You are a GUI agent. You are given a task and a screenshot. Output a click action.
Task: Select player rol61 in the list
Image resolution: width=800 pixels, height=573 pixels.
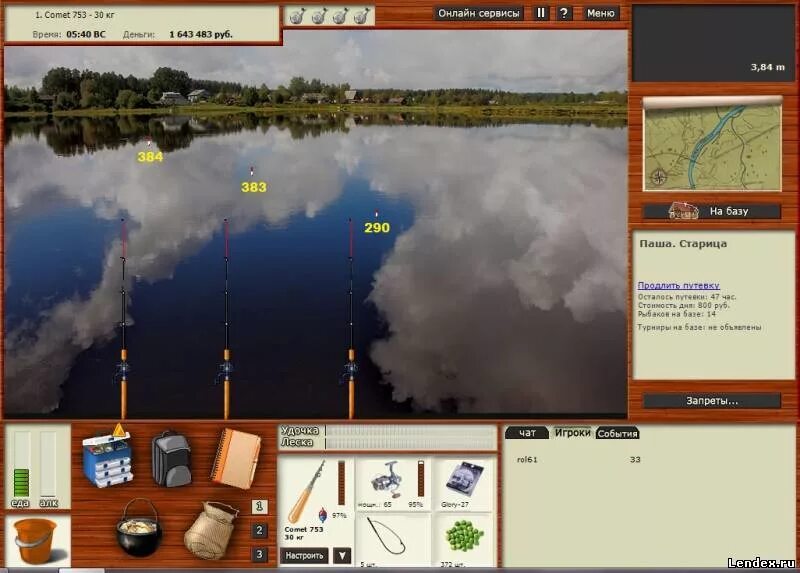tap(527, 459)
